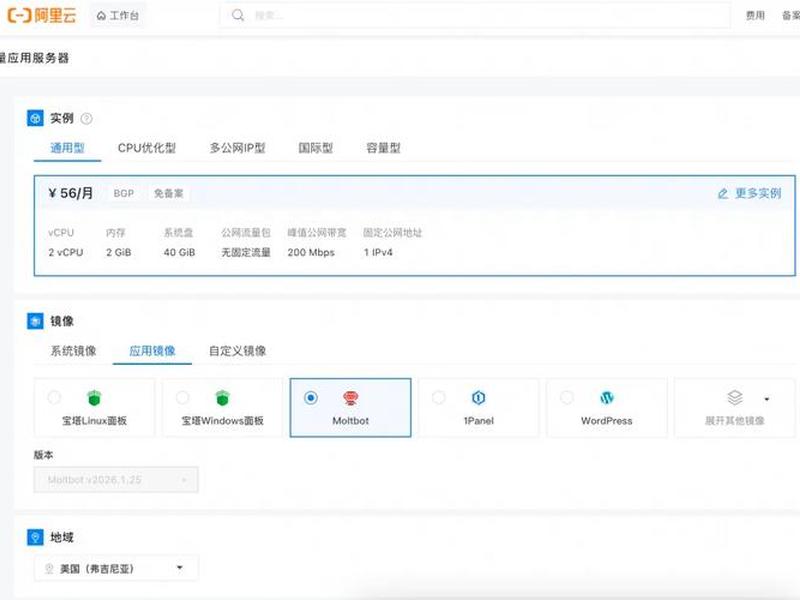Open the 美国（弗吉尼亚）region dropdown
Screen dimensions: 800x600
[x=116, y=568]
